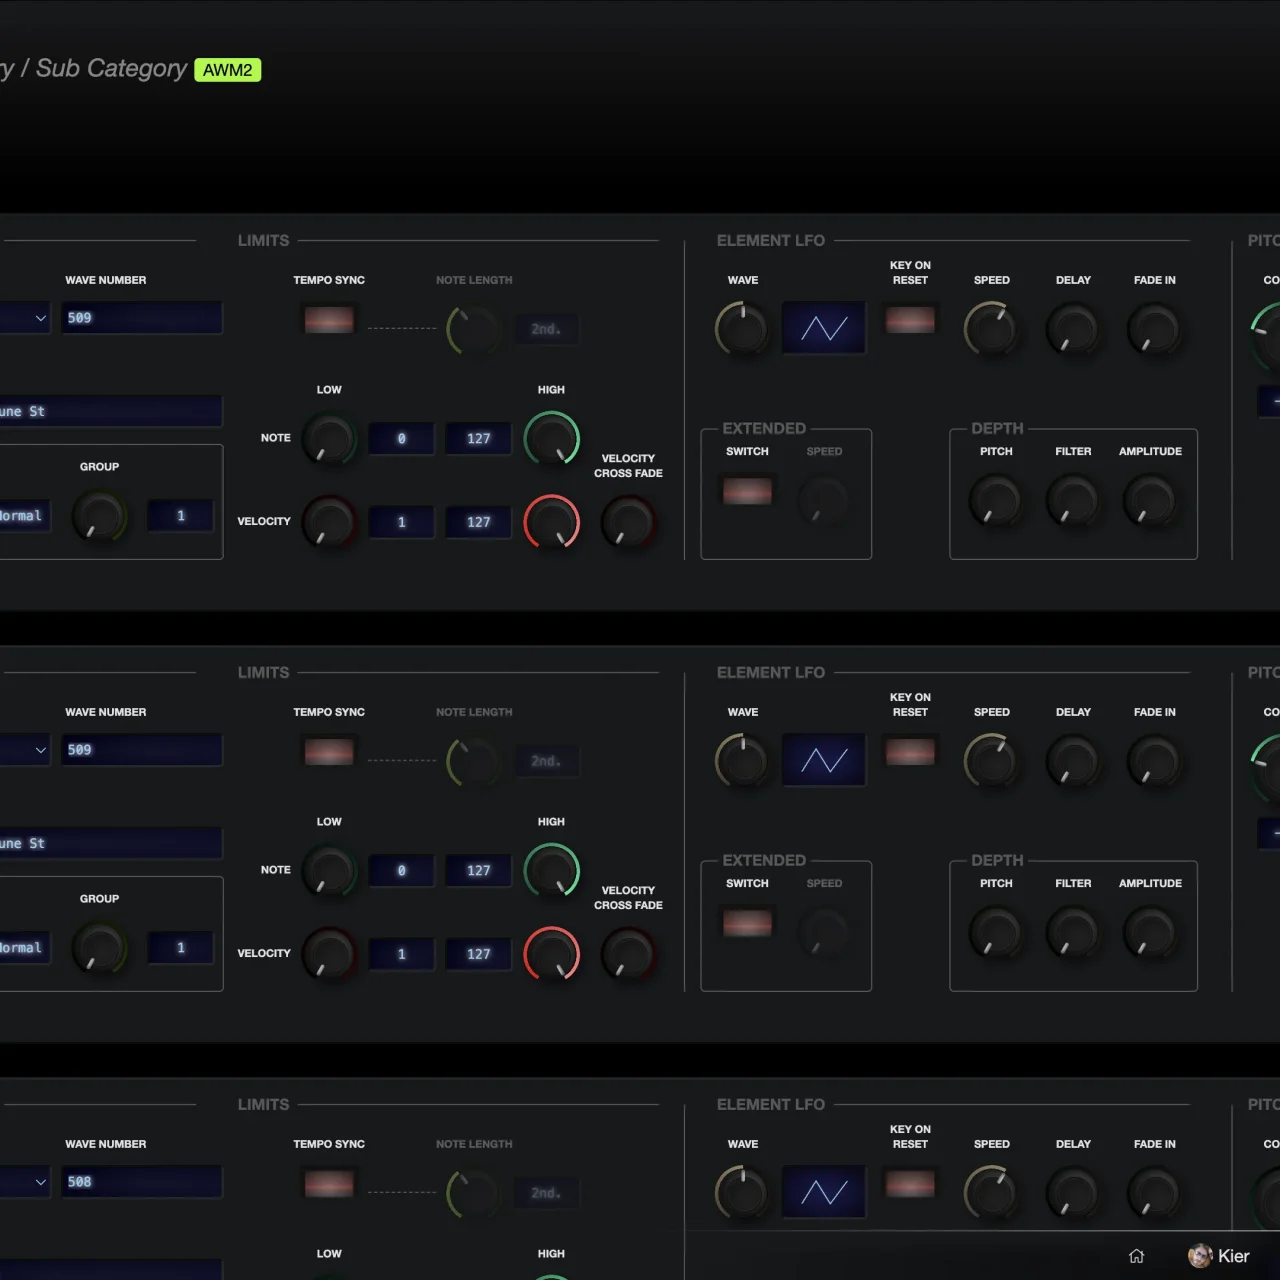
Task: Toggle Key On Reset in the middle panel
Action: [910, 752]
